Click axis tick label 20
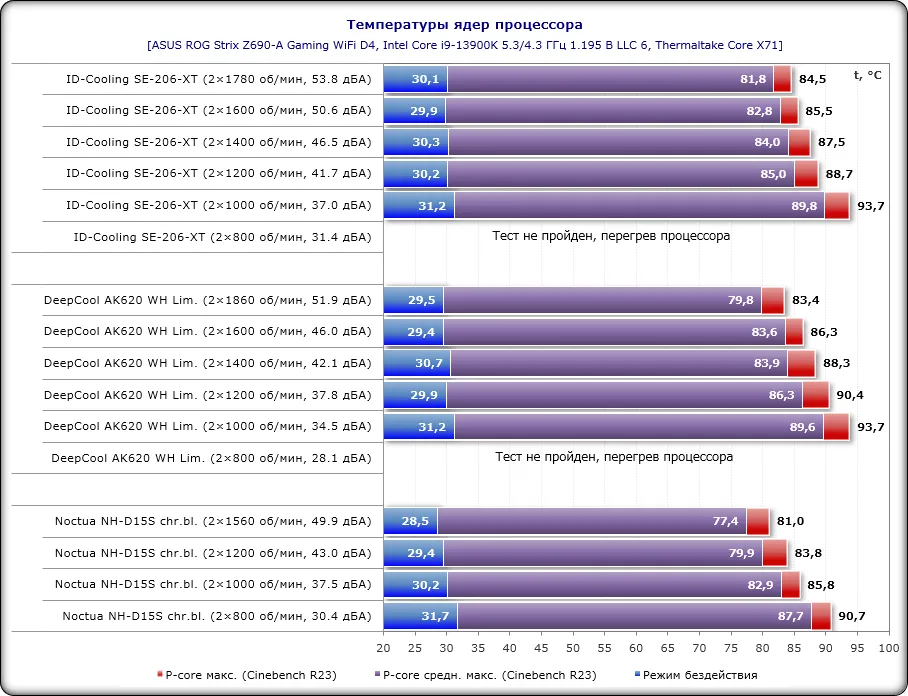 point(383,648)
